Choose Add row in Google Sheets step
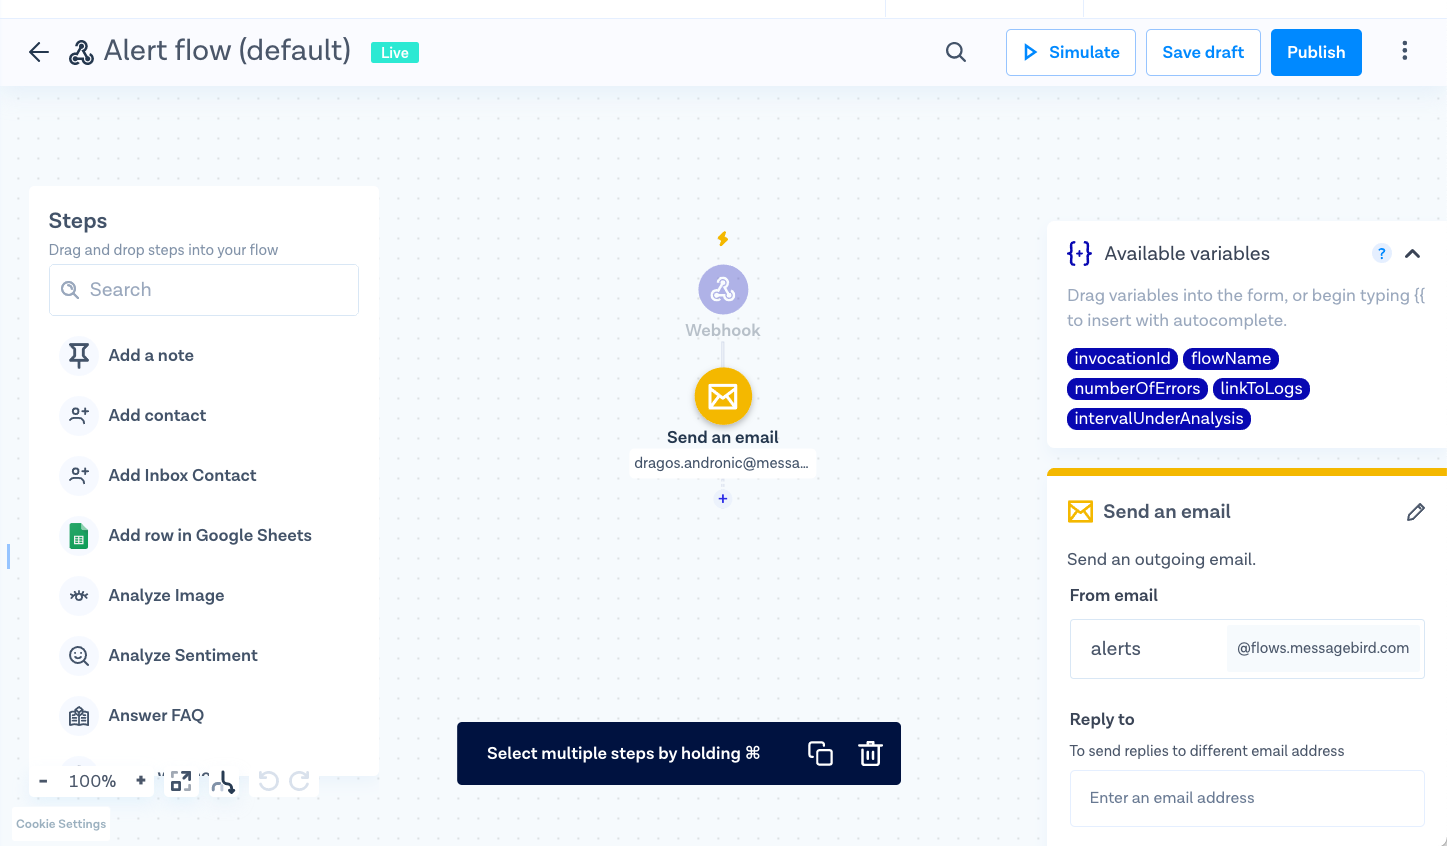The height and width of the screenshot is (846, 1447). coord(210,535)
